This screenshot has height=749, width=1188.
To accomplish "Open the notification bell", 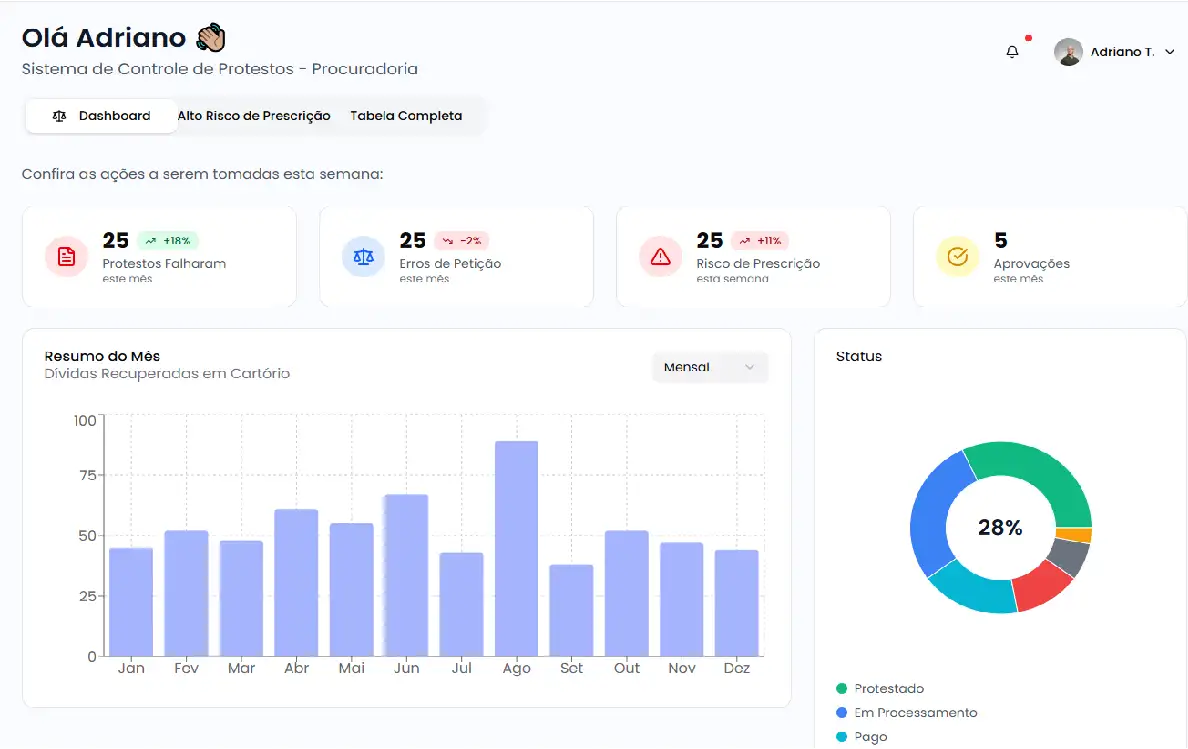I will tap(1012, 52).
